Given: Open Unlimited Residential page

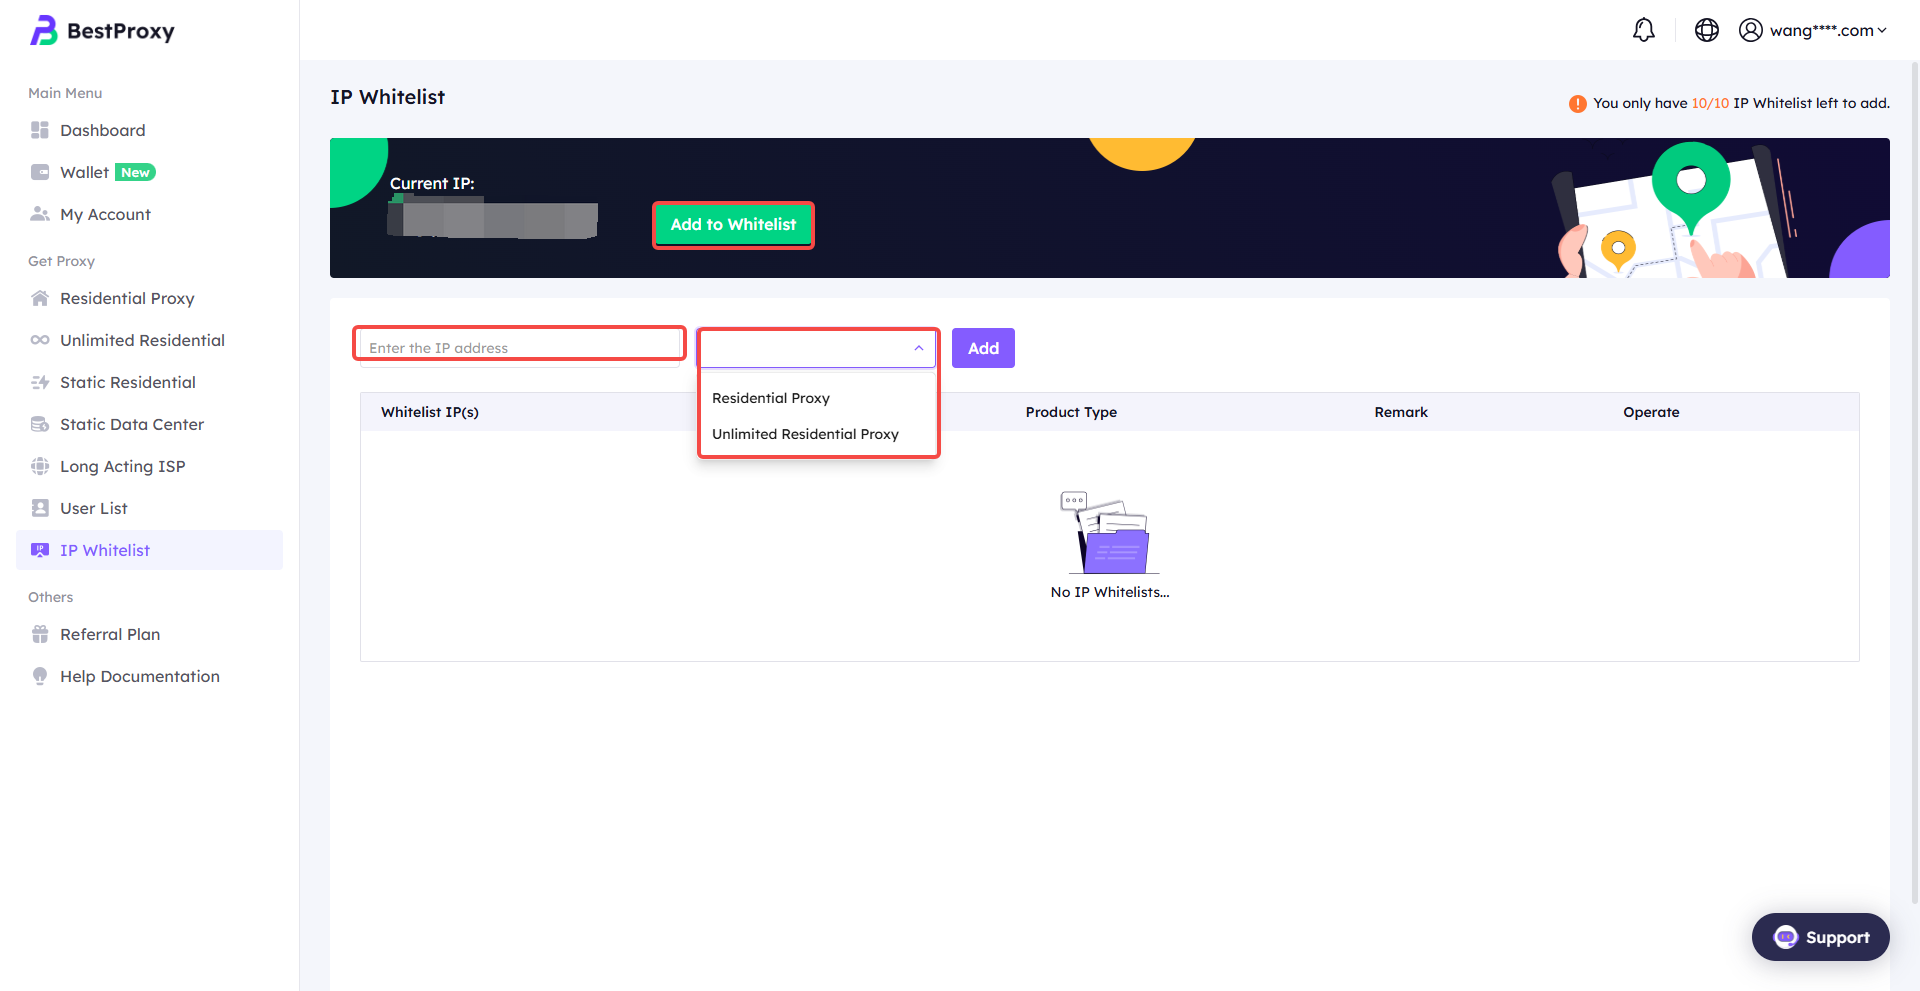Looking at the screenshot, I should [150, 340].
